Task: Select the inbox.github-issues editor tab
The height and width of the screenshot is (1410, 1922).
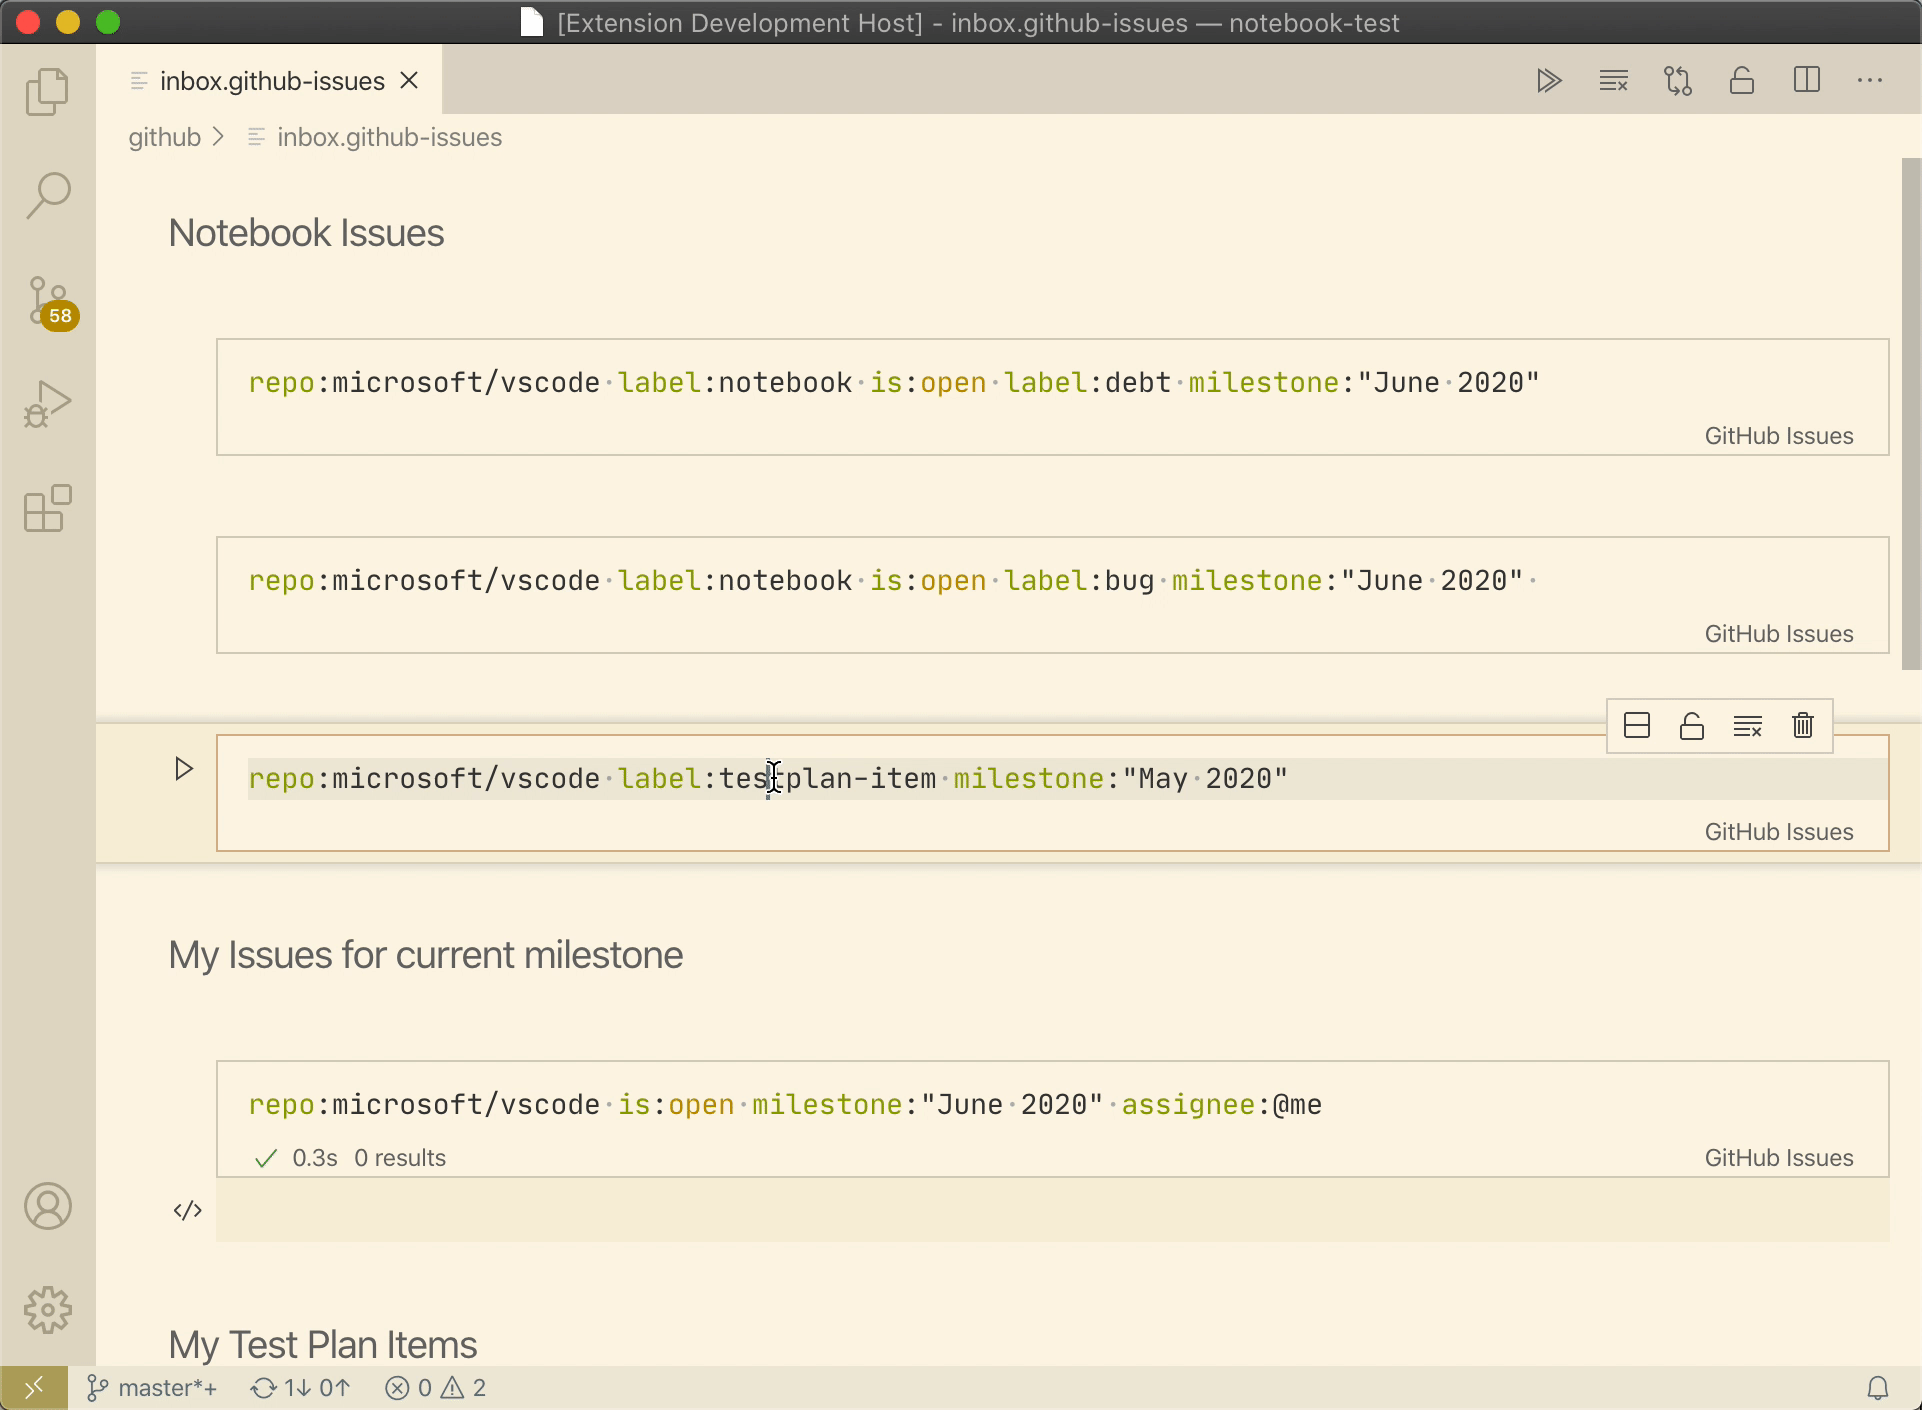Action: (271, 80)
